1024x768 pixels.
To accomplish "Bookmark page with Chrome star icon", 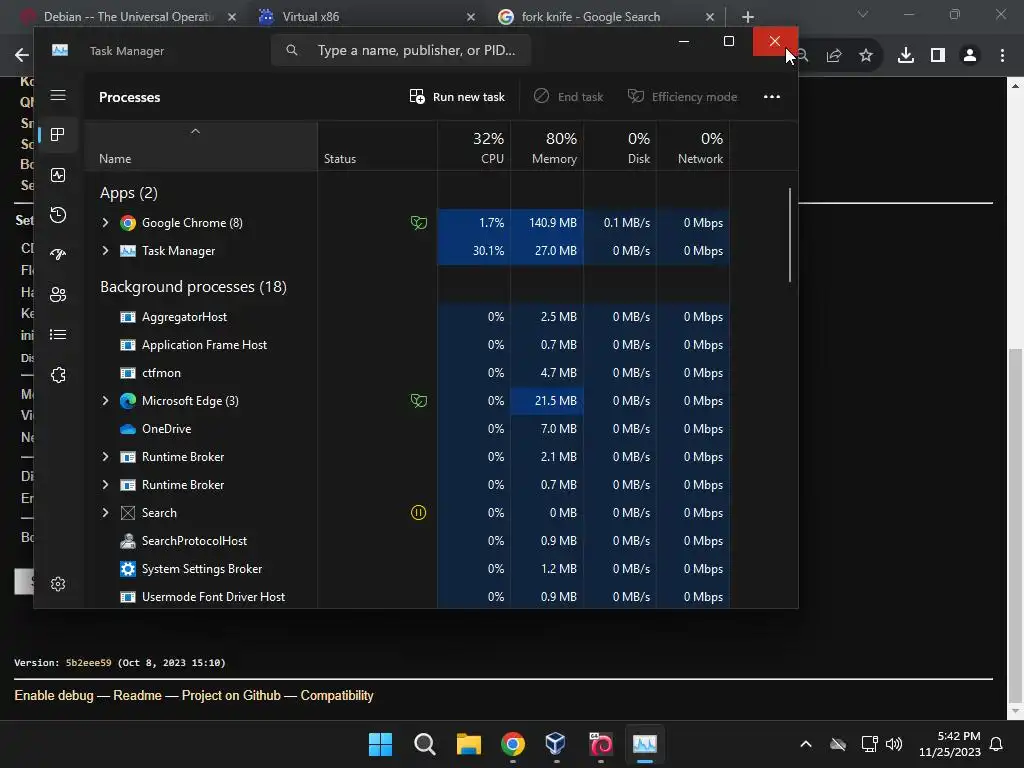I will point(866,56).
